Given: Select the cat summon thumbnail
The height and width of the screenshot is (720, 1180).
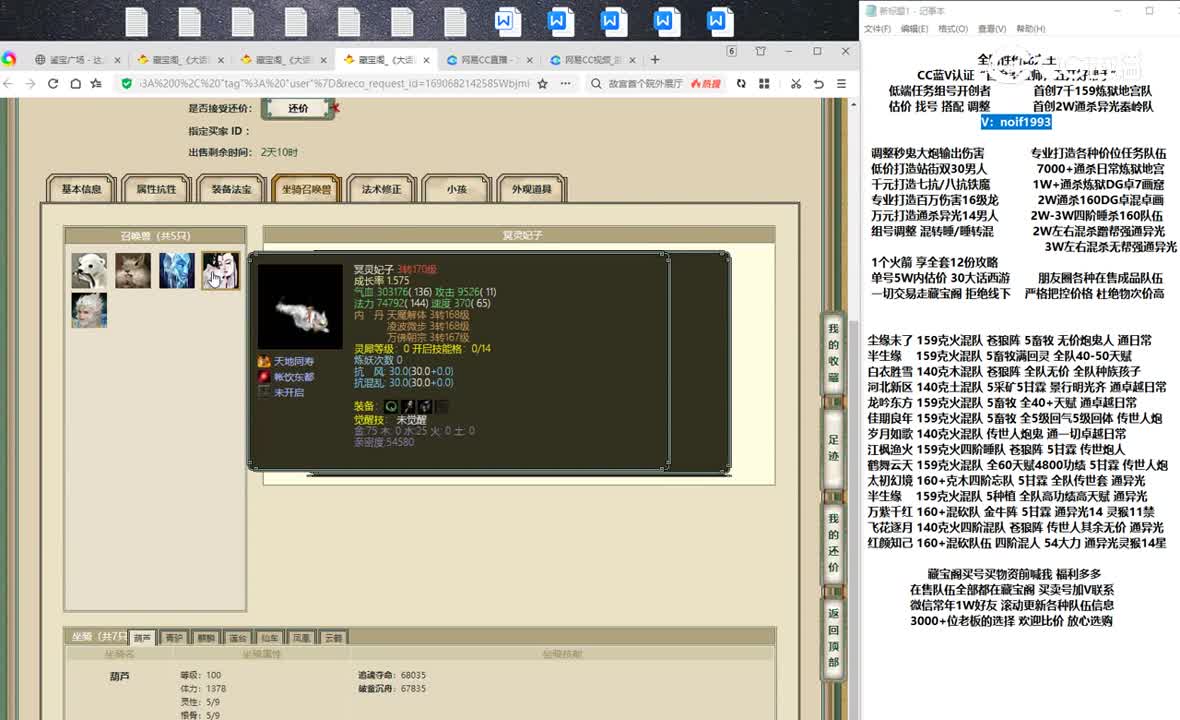Looking at the screenshot, I should 133,270.
